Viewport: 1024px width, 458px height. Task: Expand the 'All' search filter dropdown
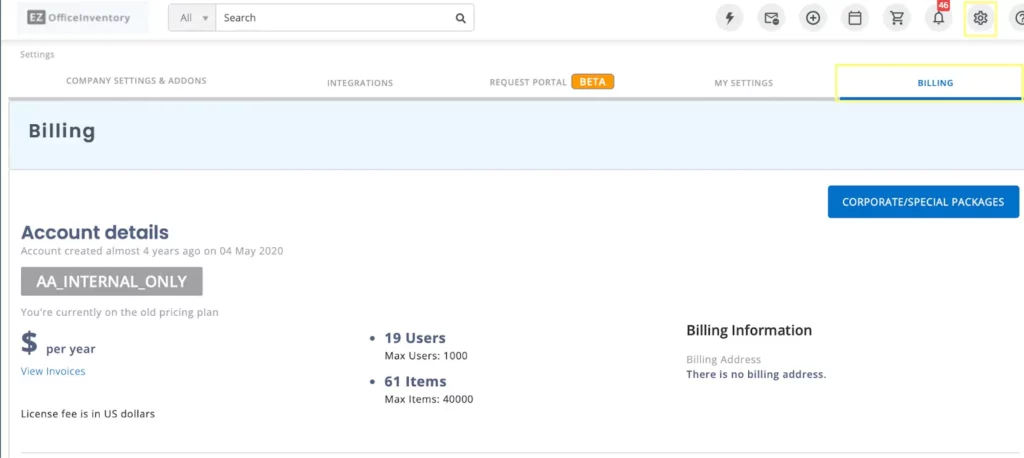pos(192,18)
